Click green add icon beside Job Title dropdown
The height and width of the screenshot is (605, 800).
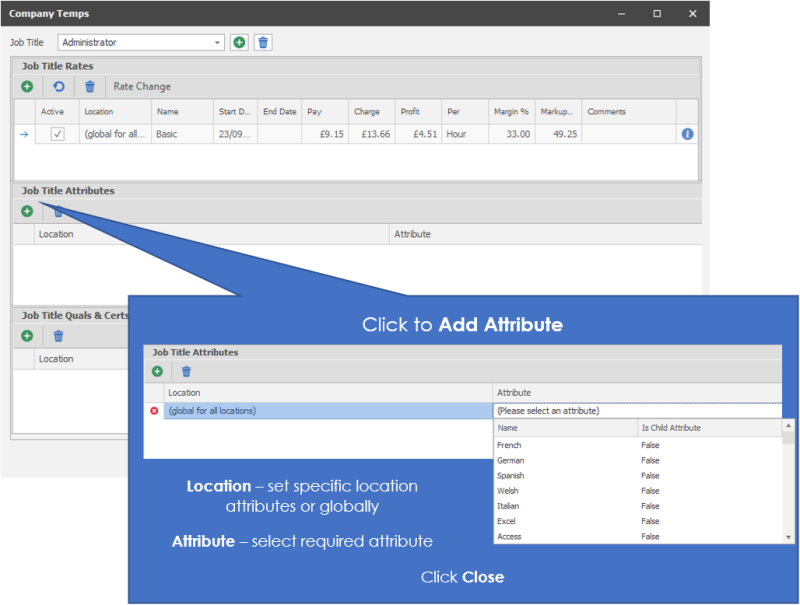tap(239, 42)
